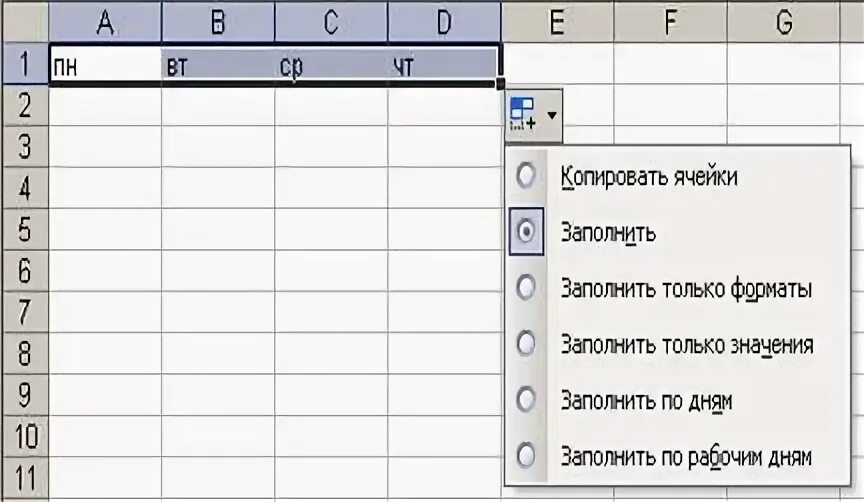Image resolution: width=864 pixels, height=502 pixels.
Task: Click the select-all corner box
Action: coord(25,22)
